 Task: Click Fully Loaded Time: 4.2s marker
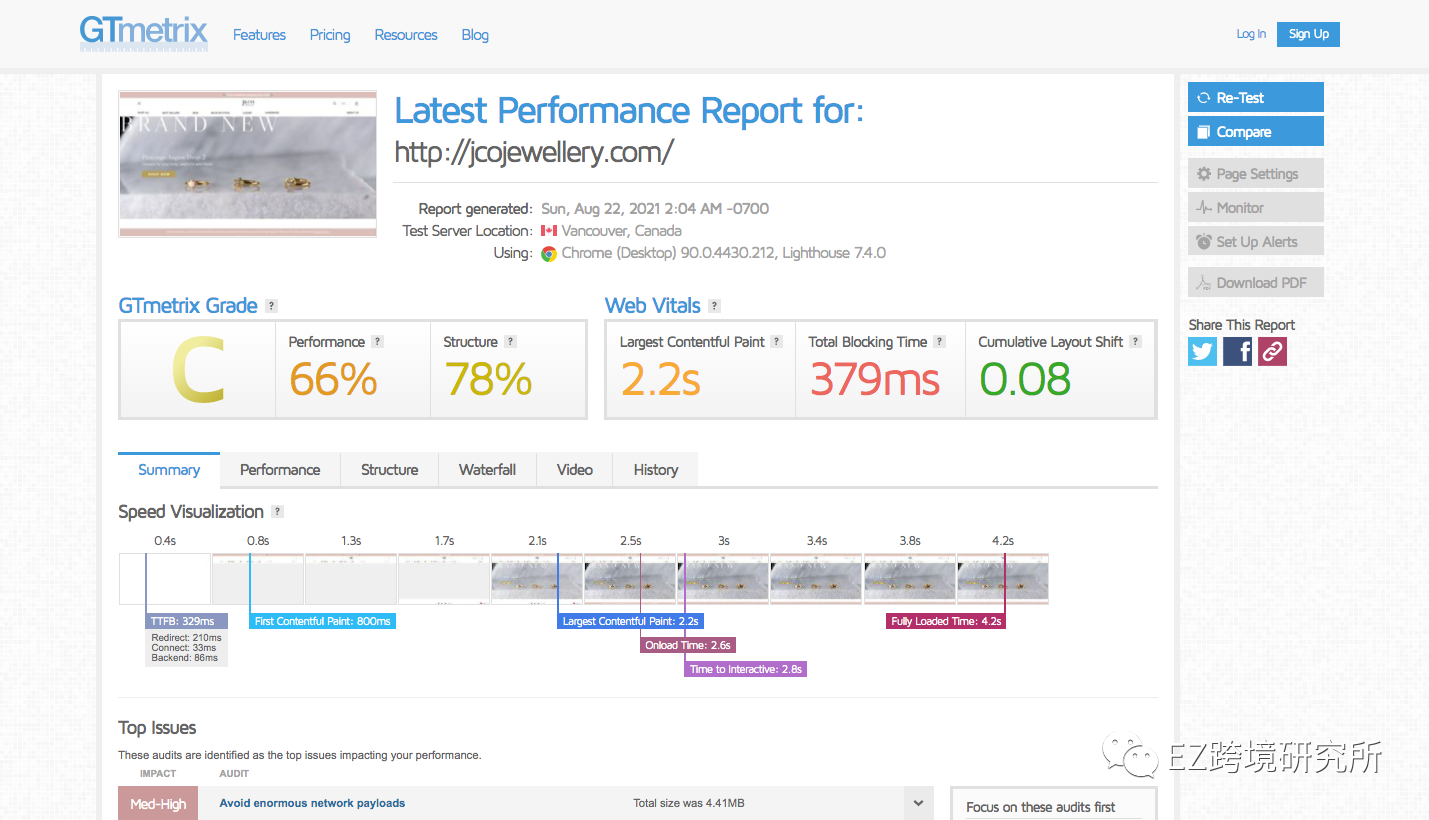946,621
